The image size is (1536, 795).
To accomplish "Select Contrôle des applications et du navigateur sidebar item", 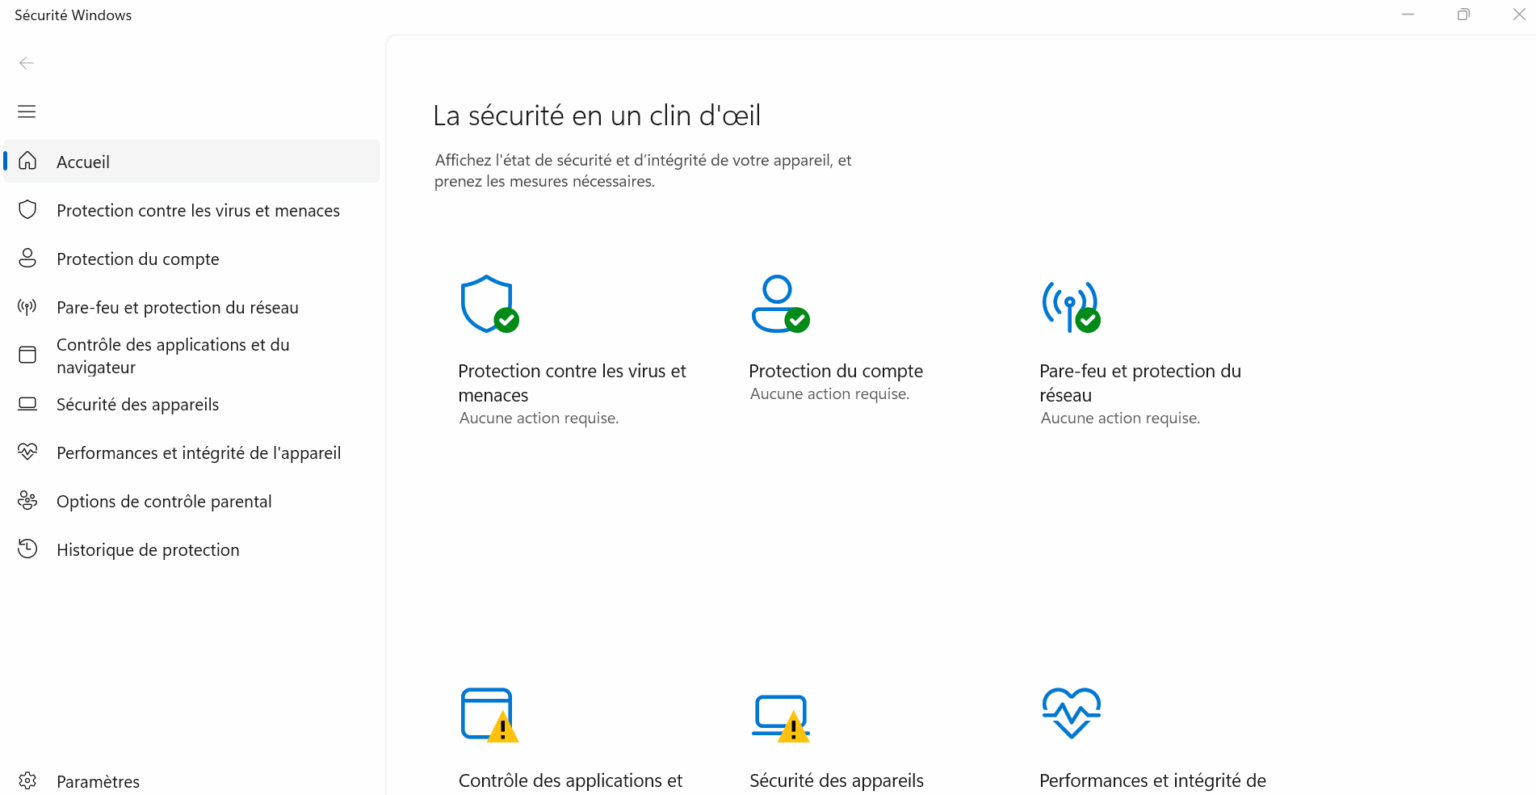I will point(192,355).
